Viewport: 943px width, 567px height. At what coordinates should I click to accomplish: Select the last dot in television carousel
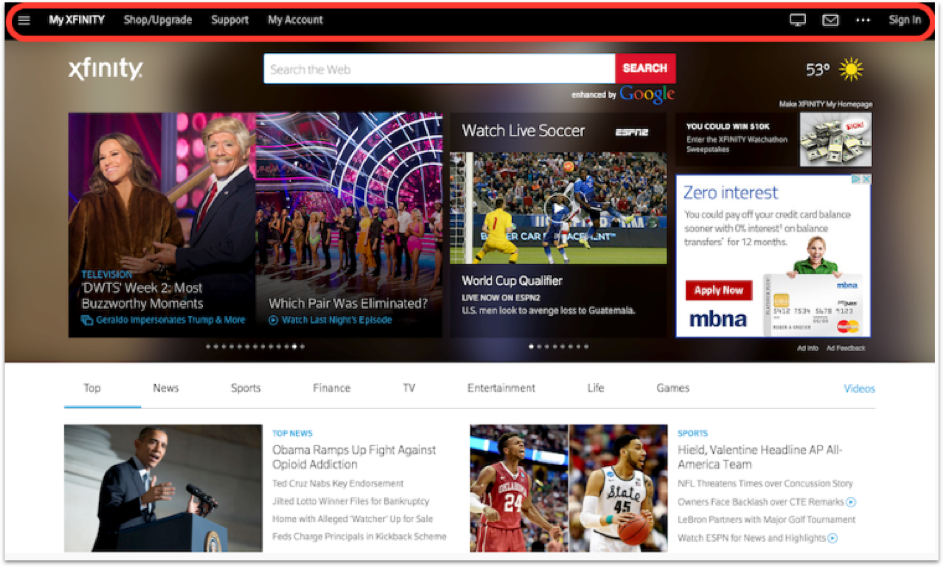tap(302, 346)
